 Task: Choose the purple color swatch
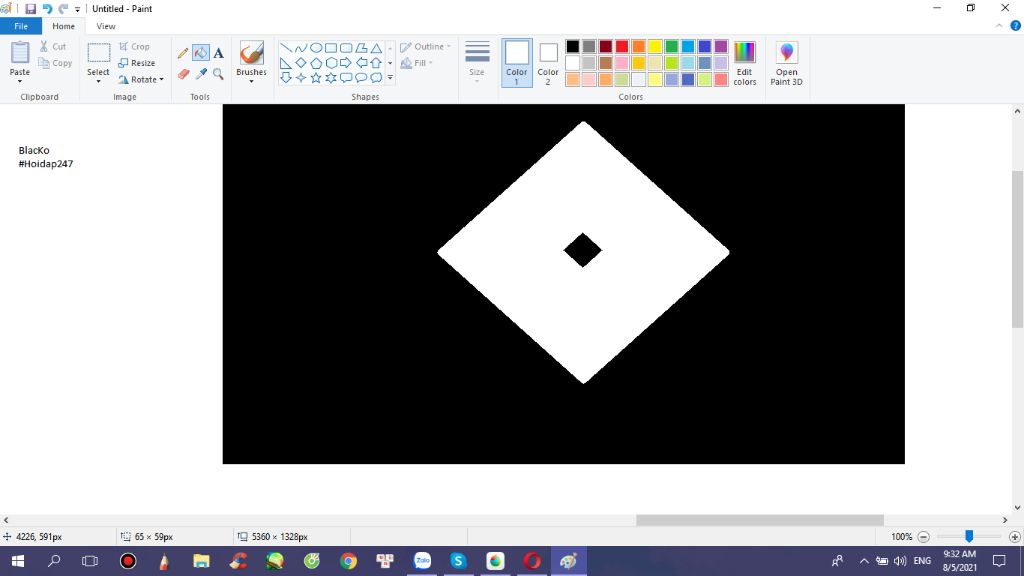[721, 46]
